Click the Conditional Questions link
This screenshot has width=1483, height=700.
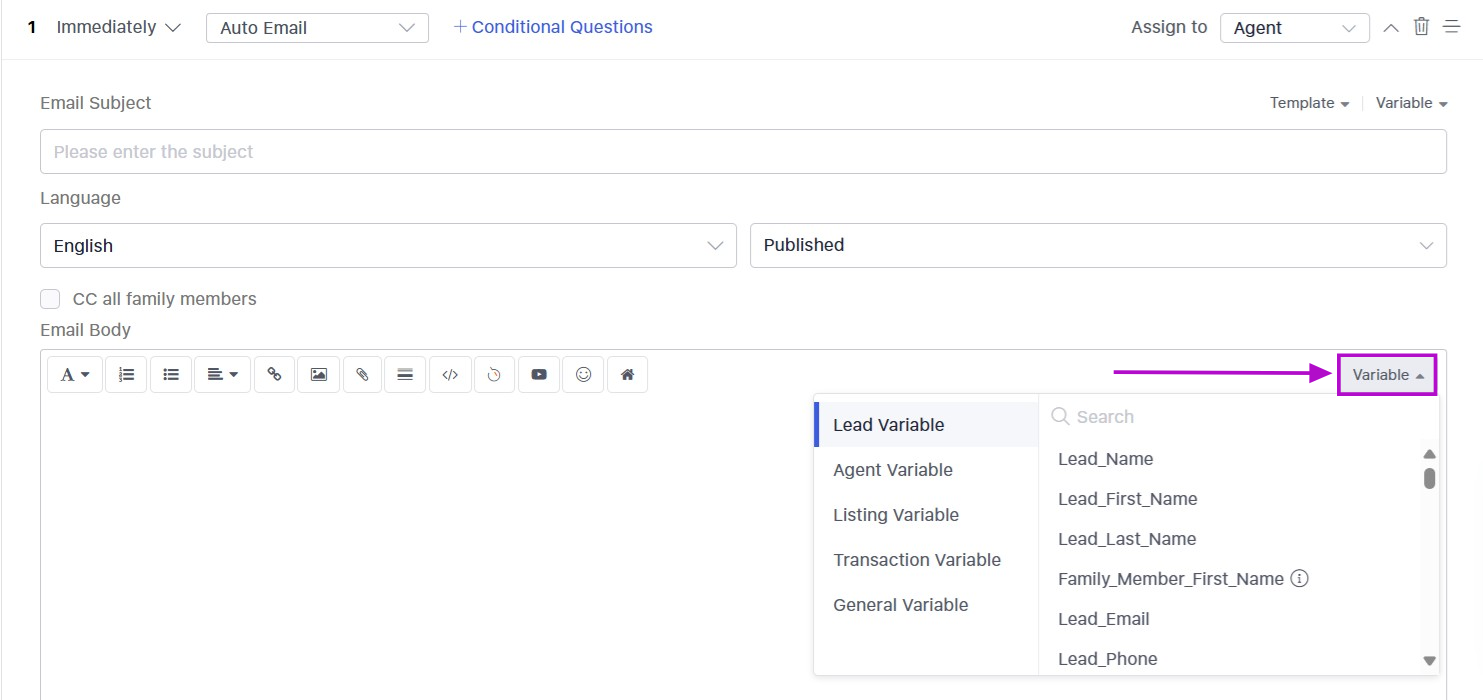(x=553, y=27)
